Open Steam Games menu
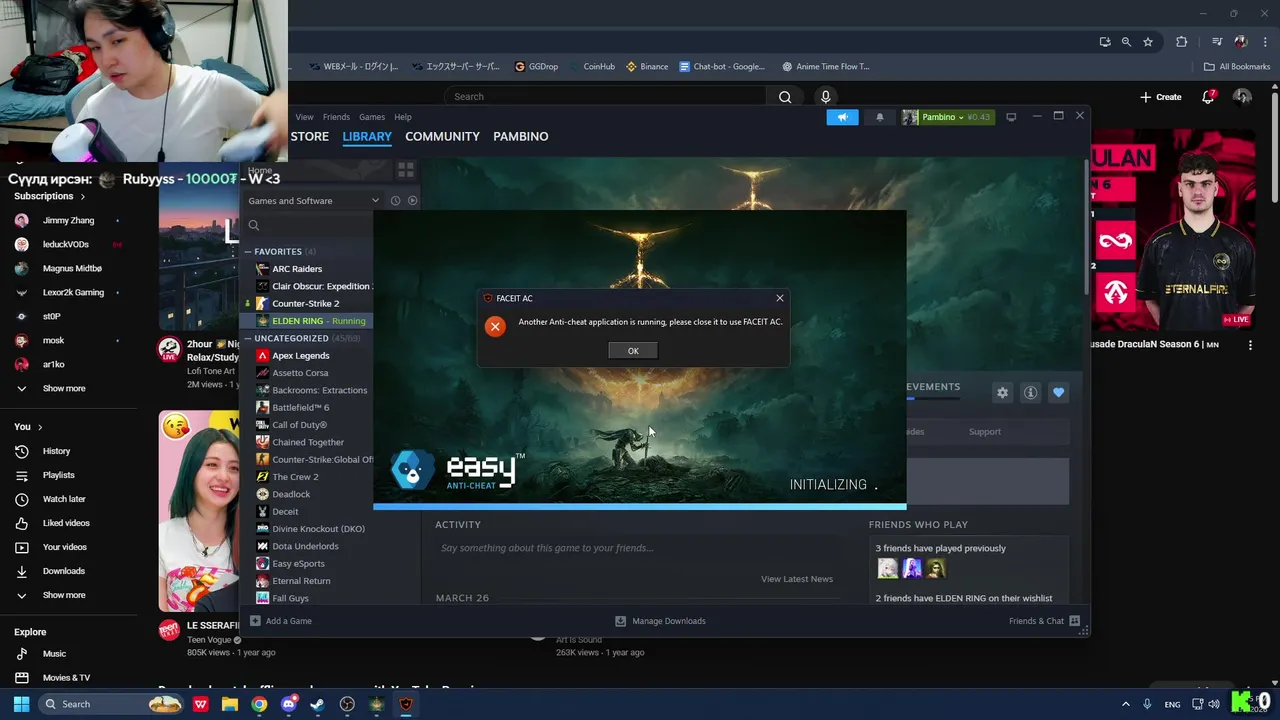The width and height of the screenshot is (1280, 720). (372, 117)
